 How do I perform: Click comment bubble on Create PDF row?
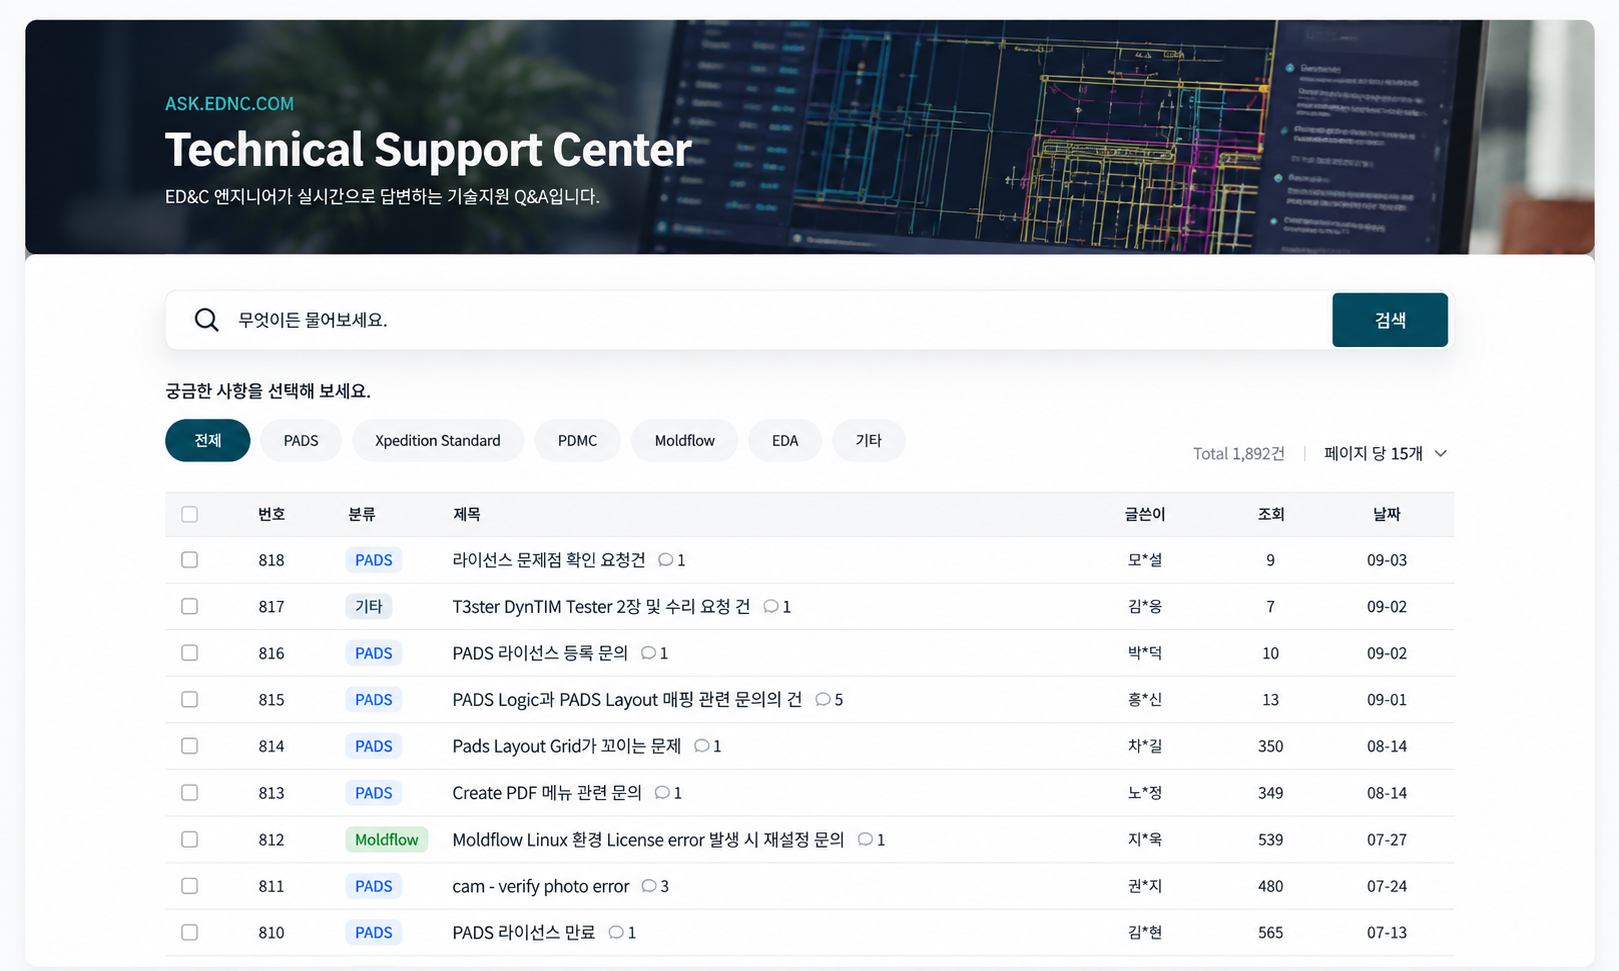pos(662,793)
